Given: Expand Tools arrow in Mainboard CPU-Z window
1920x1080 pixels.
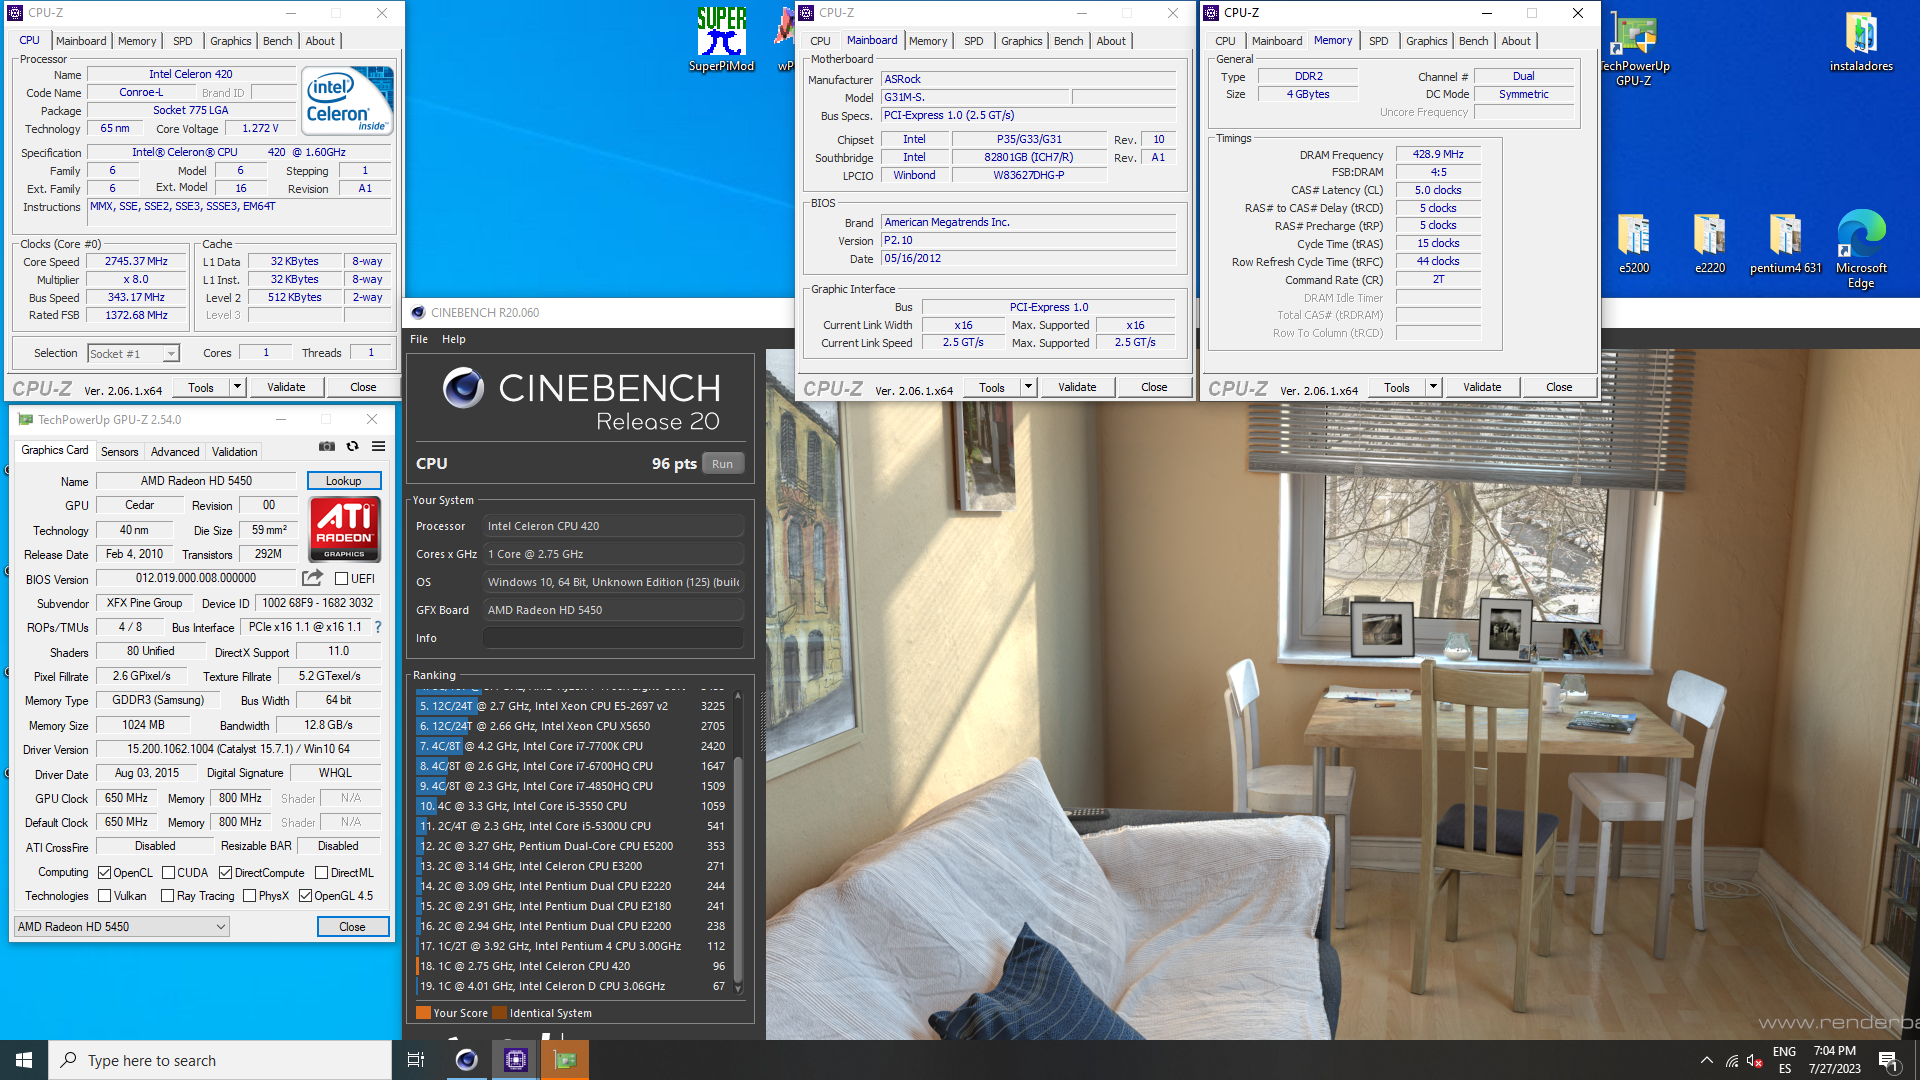Looking at the screenshot, I should 1028,387.
